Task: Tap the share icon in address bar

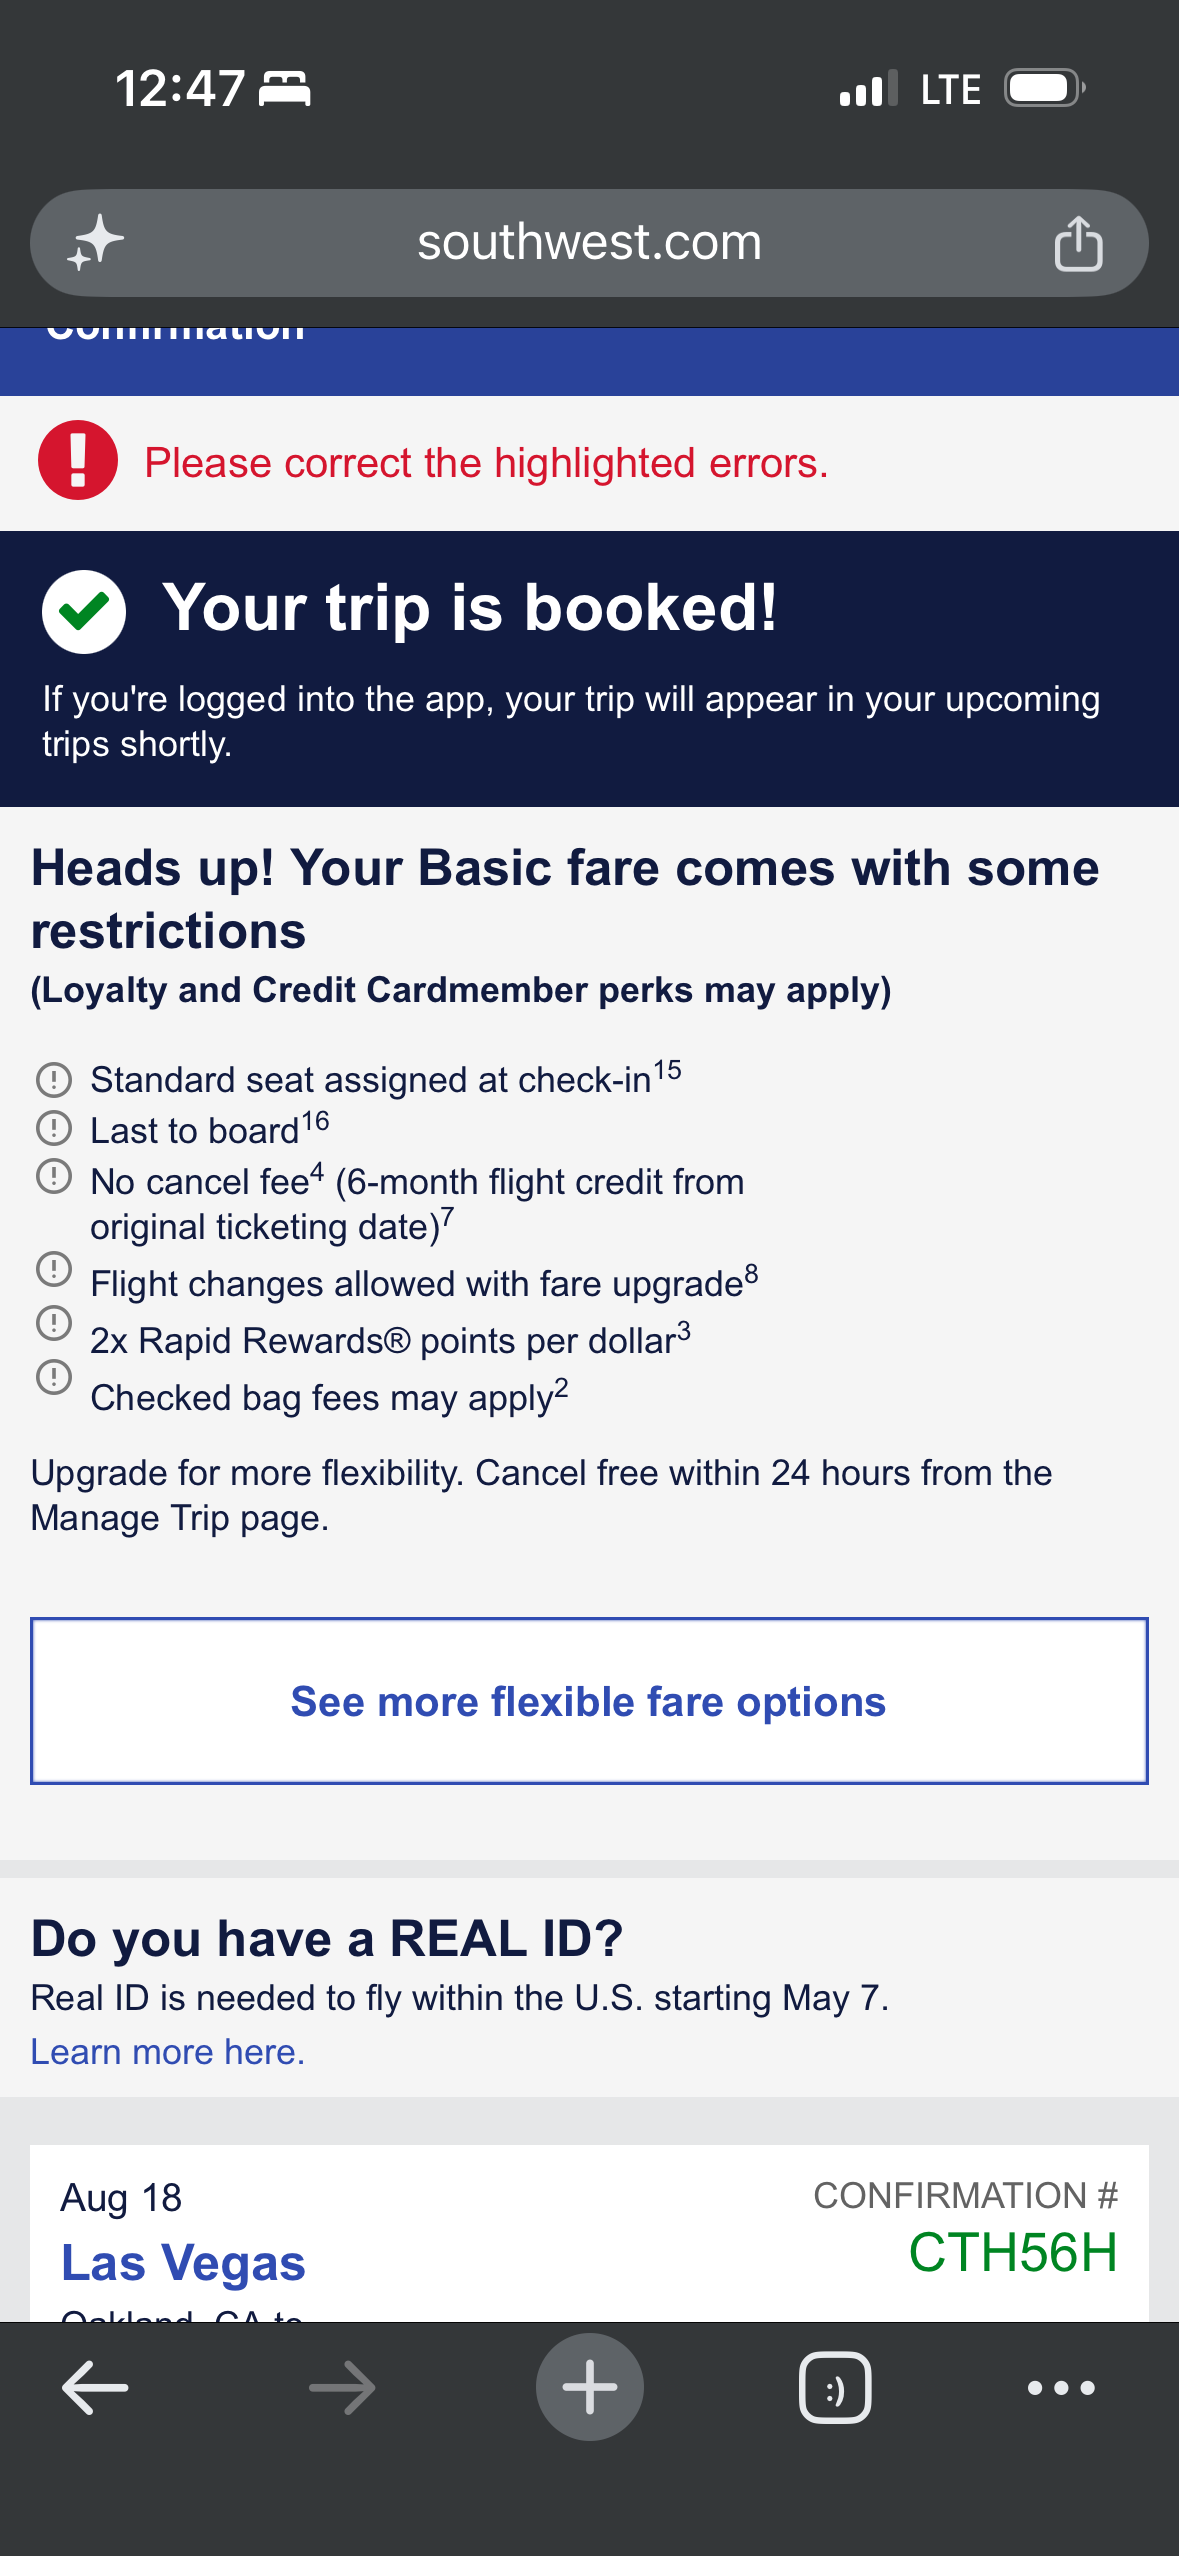Action: (1078, 243)
